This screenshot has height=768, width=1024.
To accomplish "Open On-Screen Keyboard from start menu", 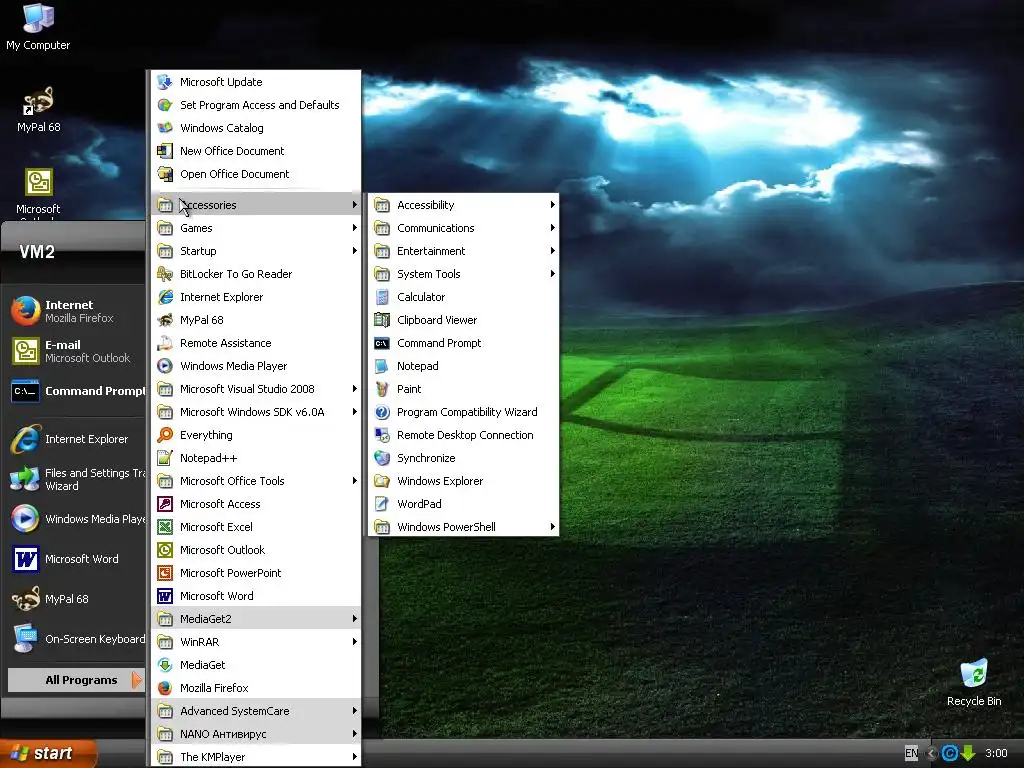I will tap(76, 639).
